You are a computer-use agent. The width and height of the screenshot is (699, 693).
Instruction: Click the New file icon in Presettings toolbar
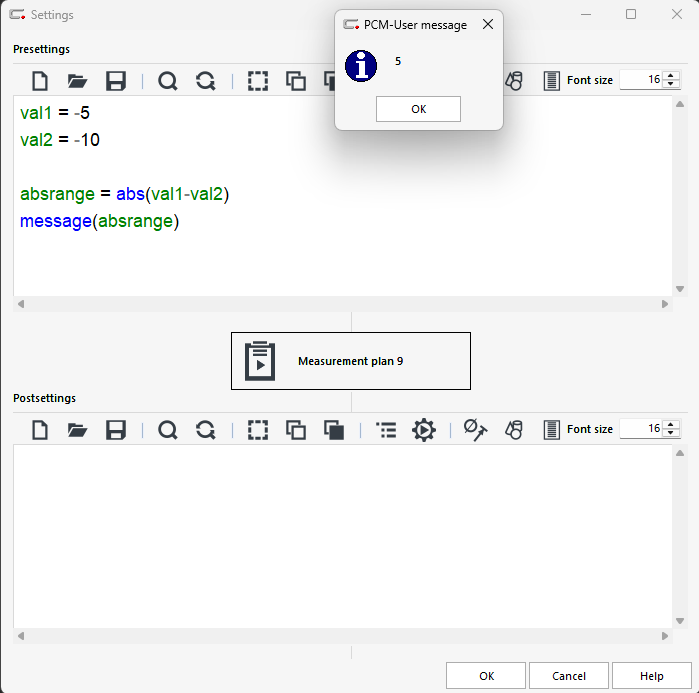point(40,81)
